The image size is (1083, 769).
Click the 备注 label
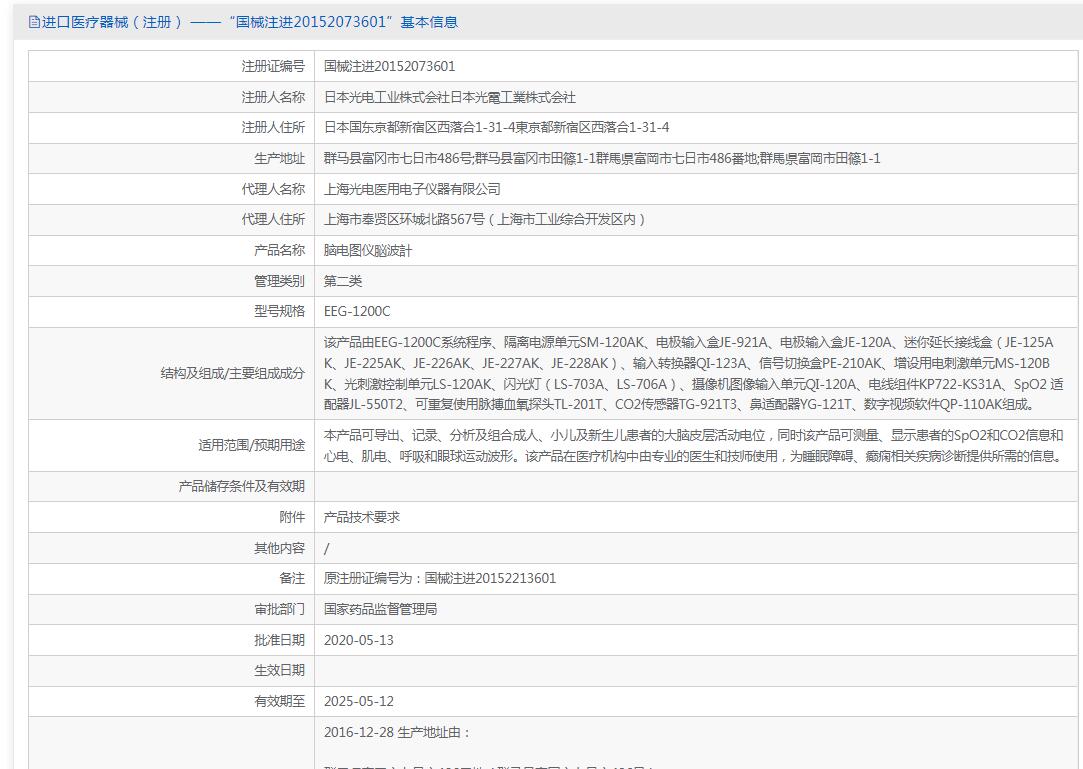[292, 578]
